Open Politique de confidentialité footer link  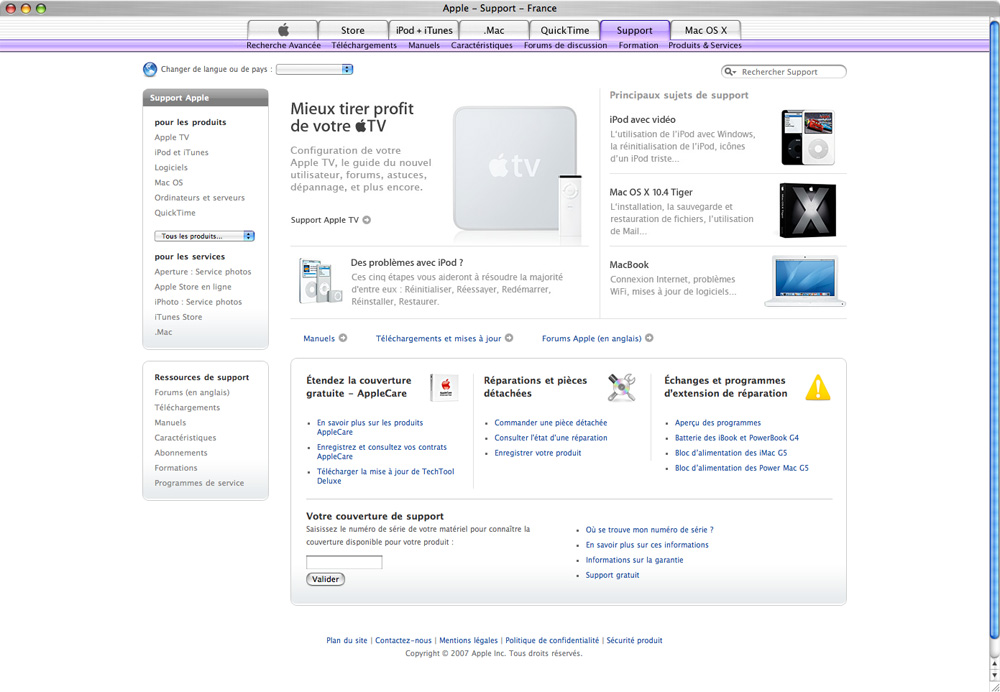pyautogui.click(x=552, y=640)
